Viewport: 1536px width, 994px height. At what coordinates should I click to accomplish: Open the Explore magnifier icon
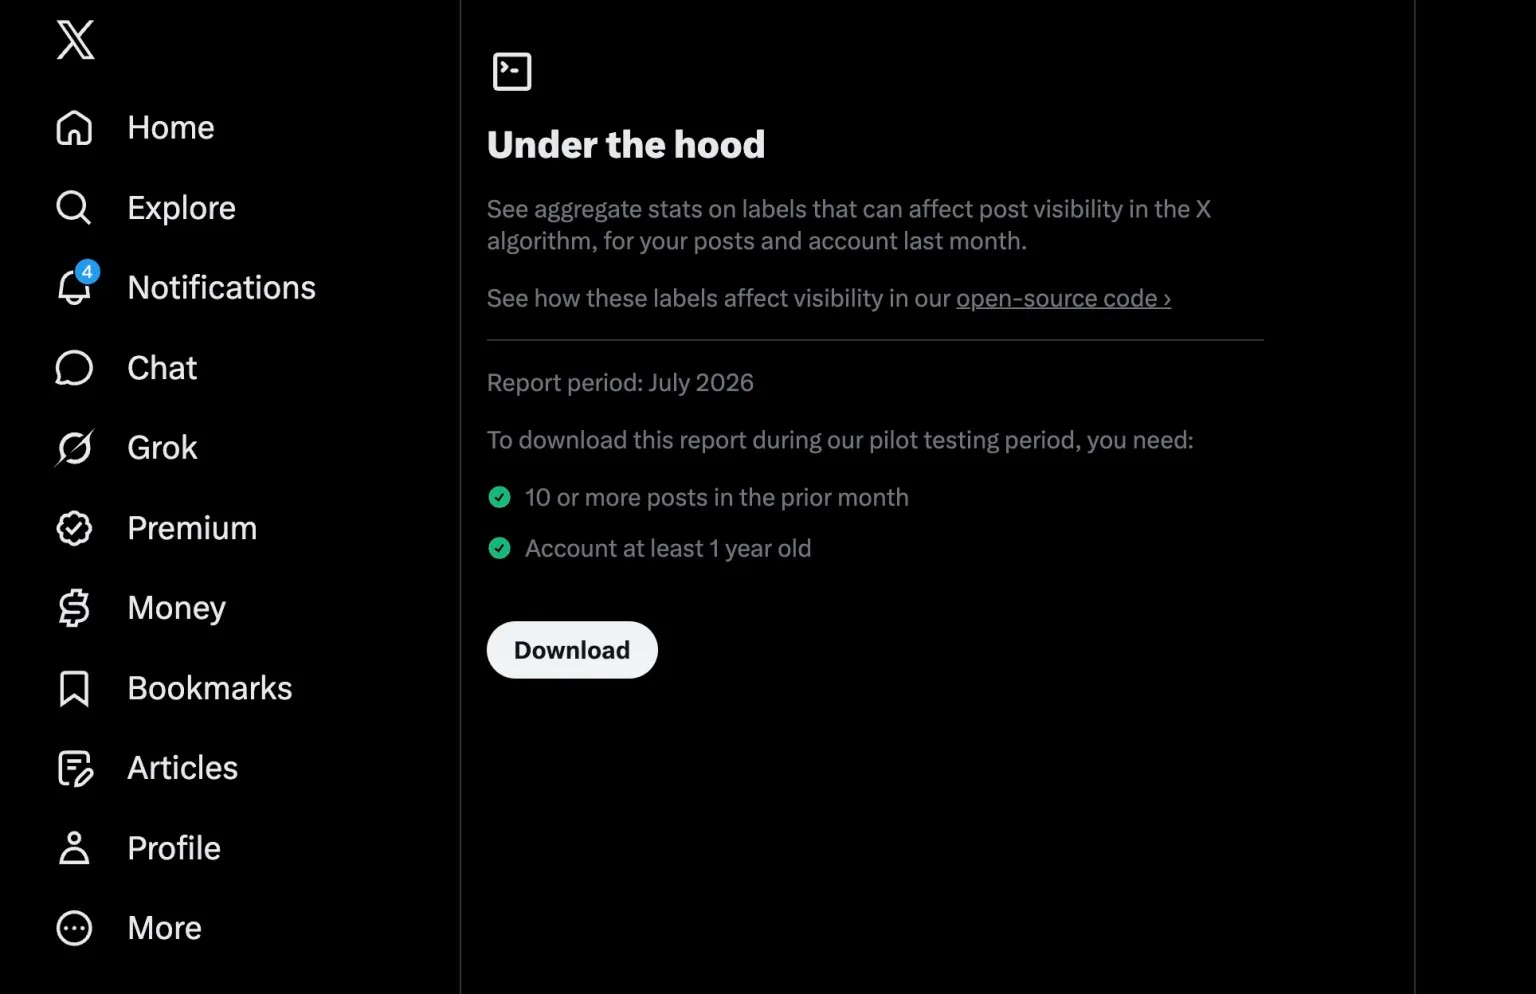(74, 208)
